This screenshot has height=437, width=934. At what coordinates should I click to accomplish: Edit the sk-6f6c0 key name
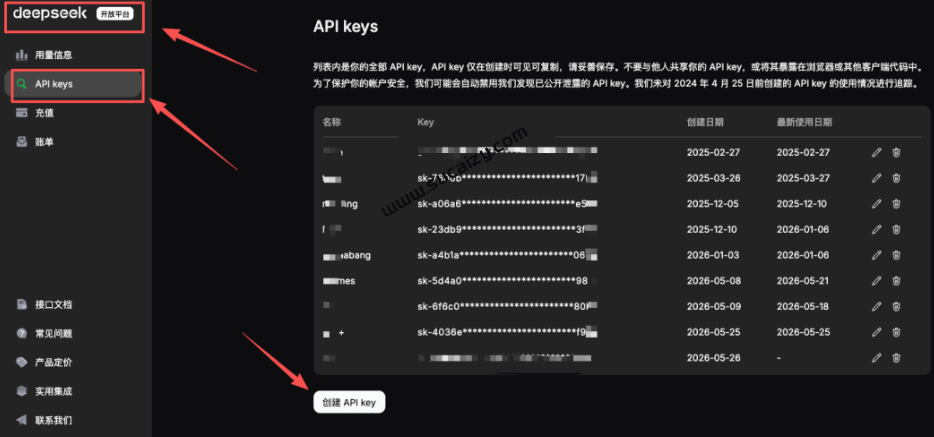pyautogui.click(x=876, y=307)
